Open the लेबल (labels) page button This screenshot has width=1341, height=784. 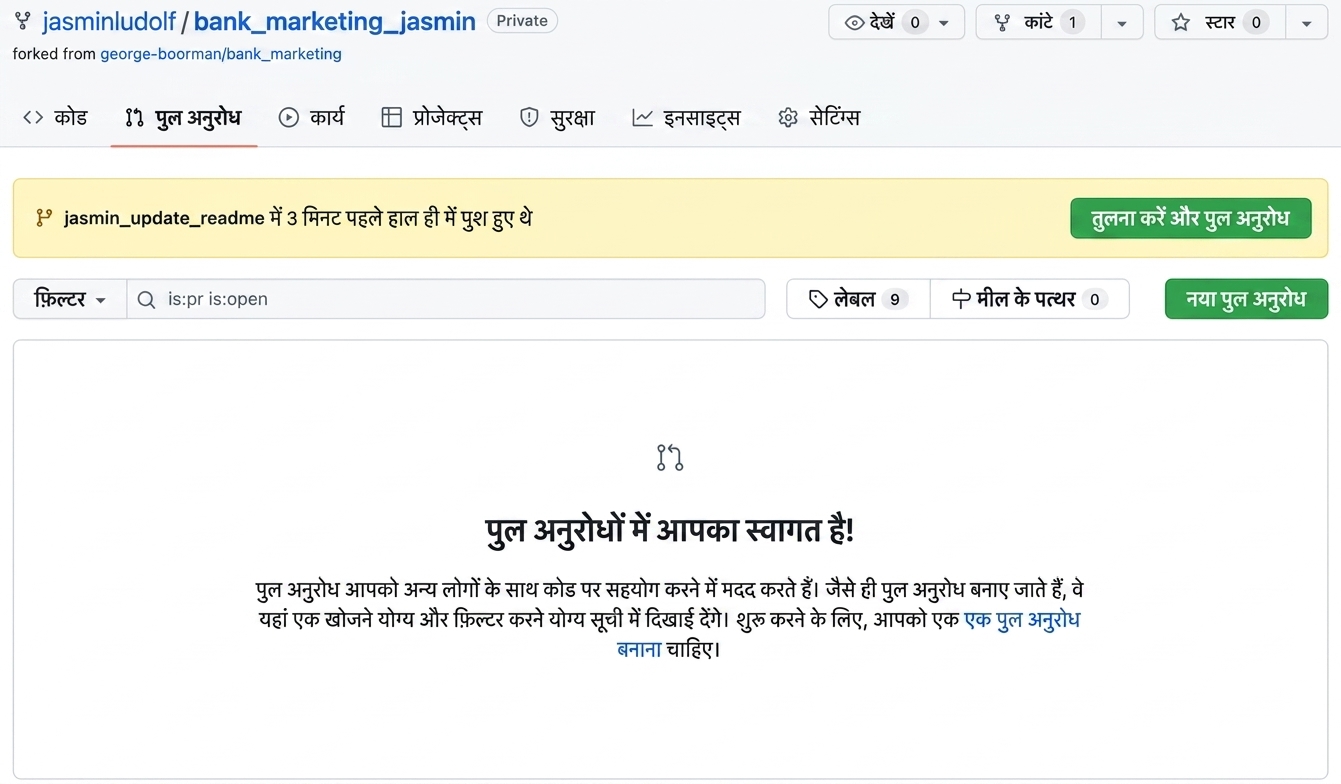point(858,299)
